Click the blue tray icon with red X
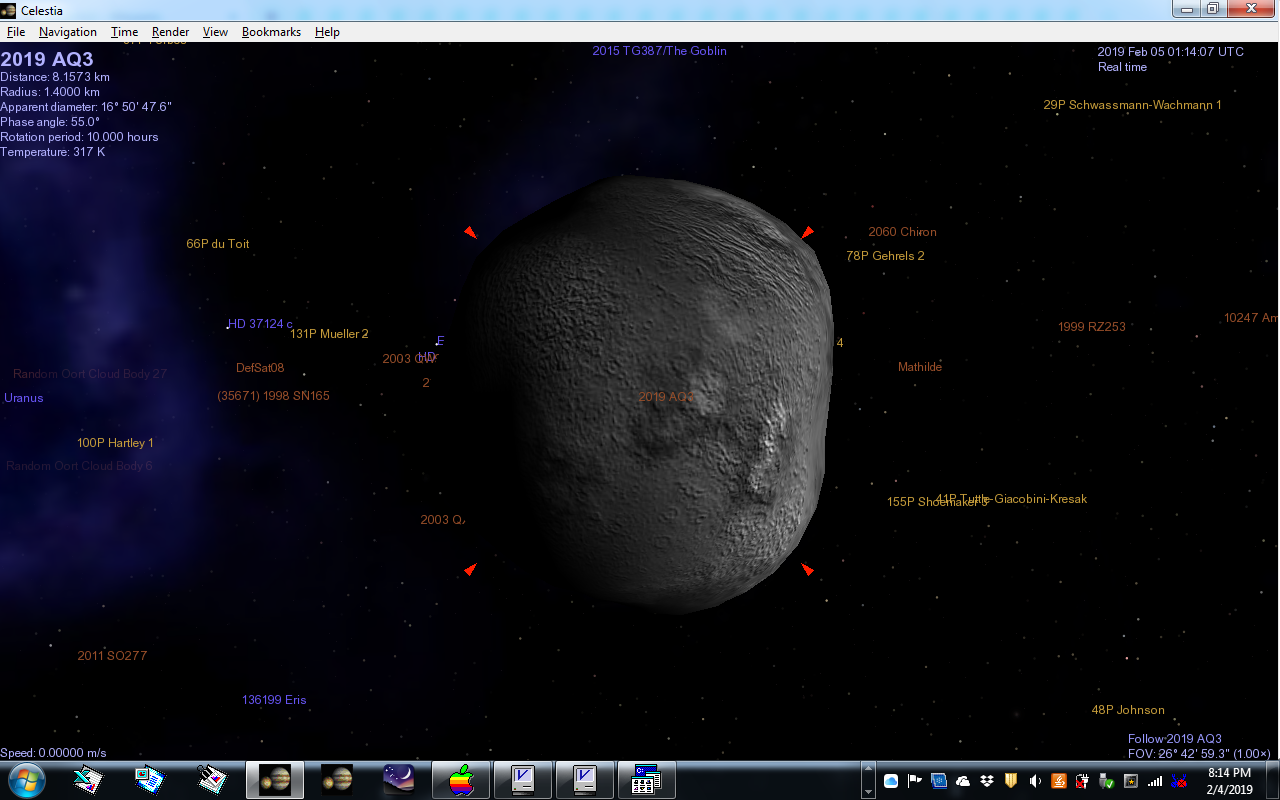 click(x=1179, y=781)
